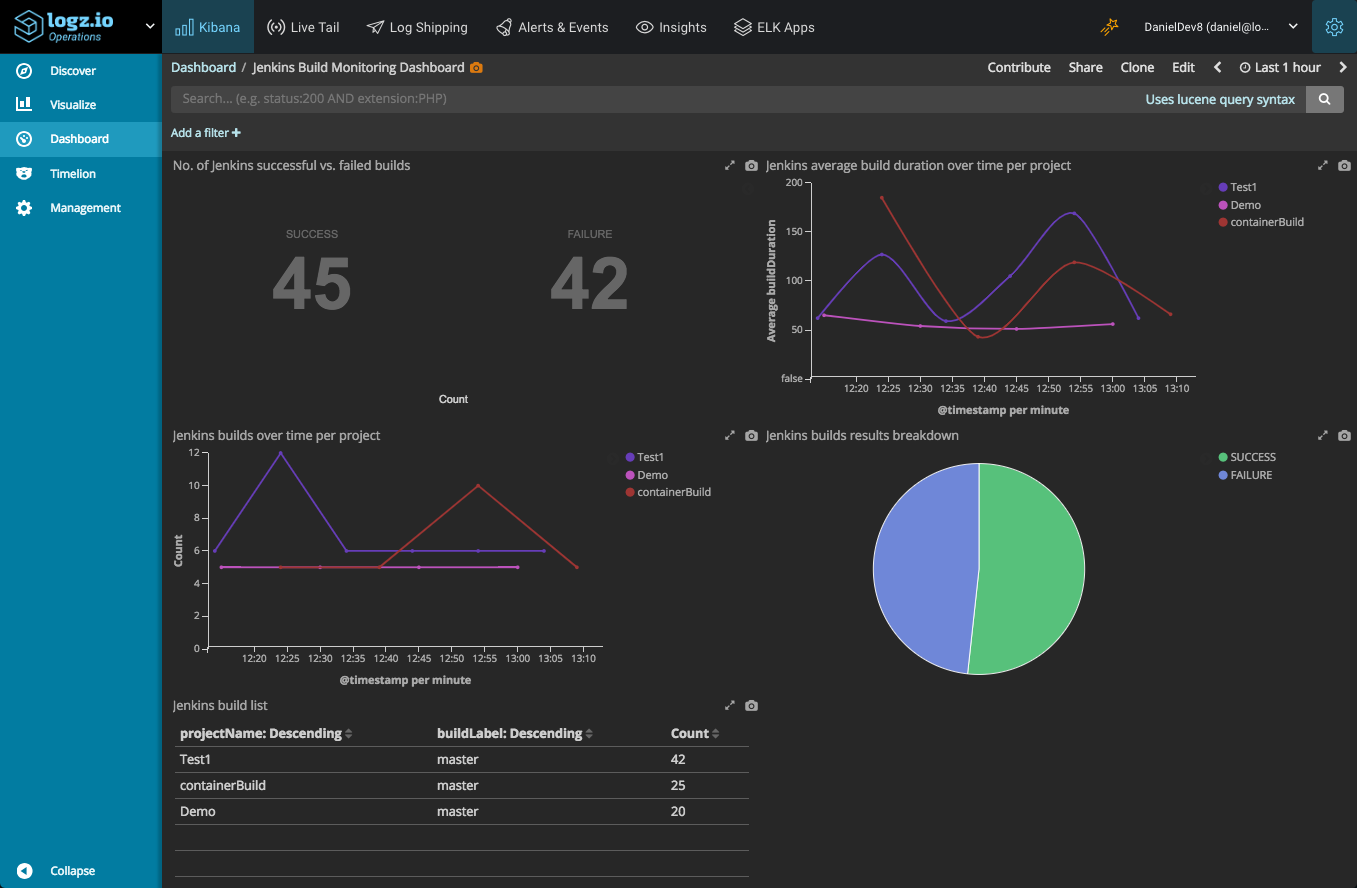The width and height of the screenshot is (1357, 888).
Task: Clone the dashboard
Action: tap(1137, 67)
